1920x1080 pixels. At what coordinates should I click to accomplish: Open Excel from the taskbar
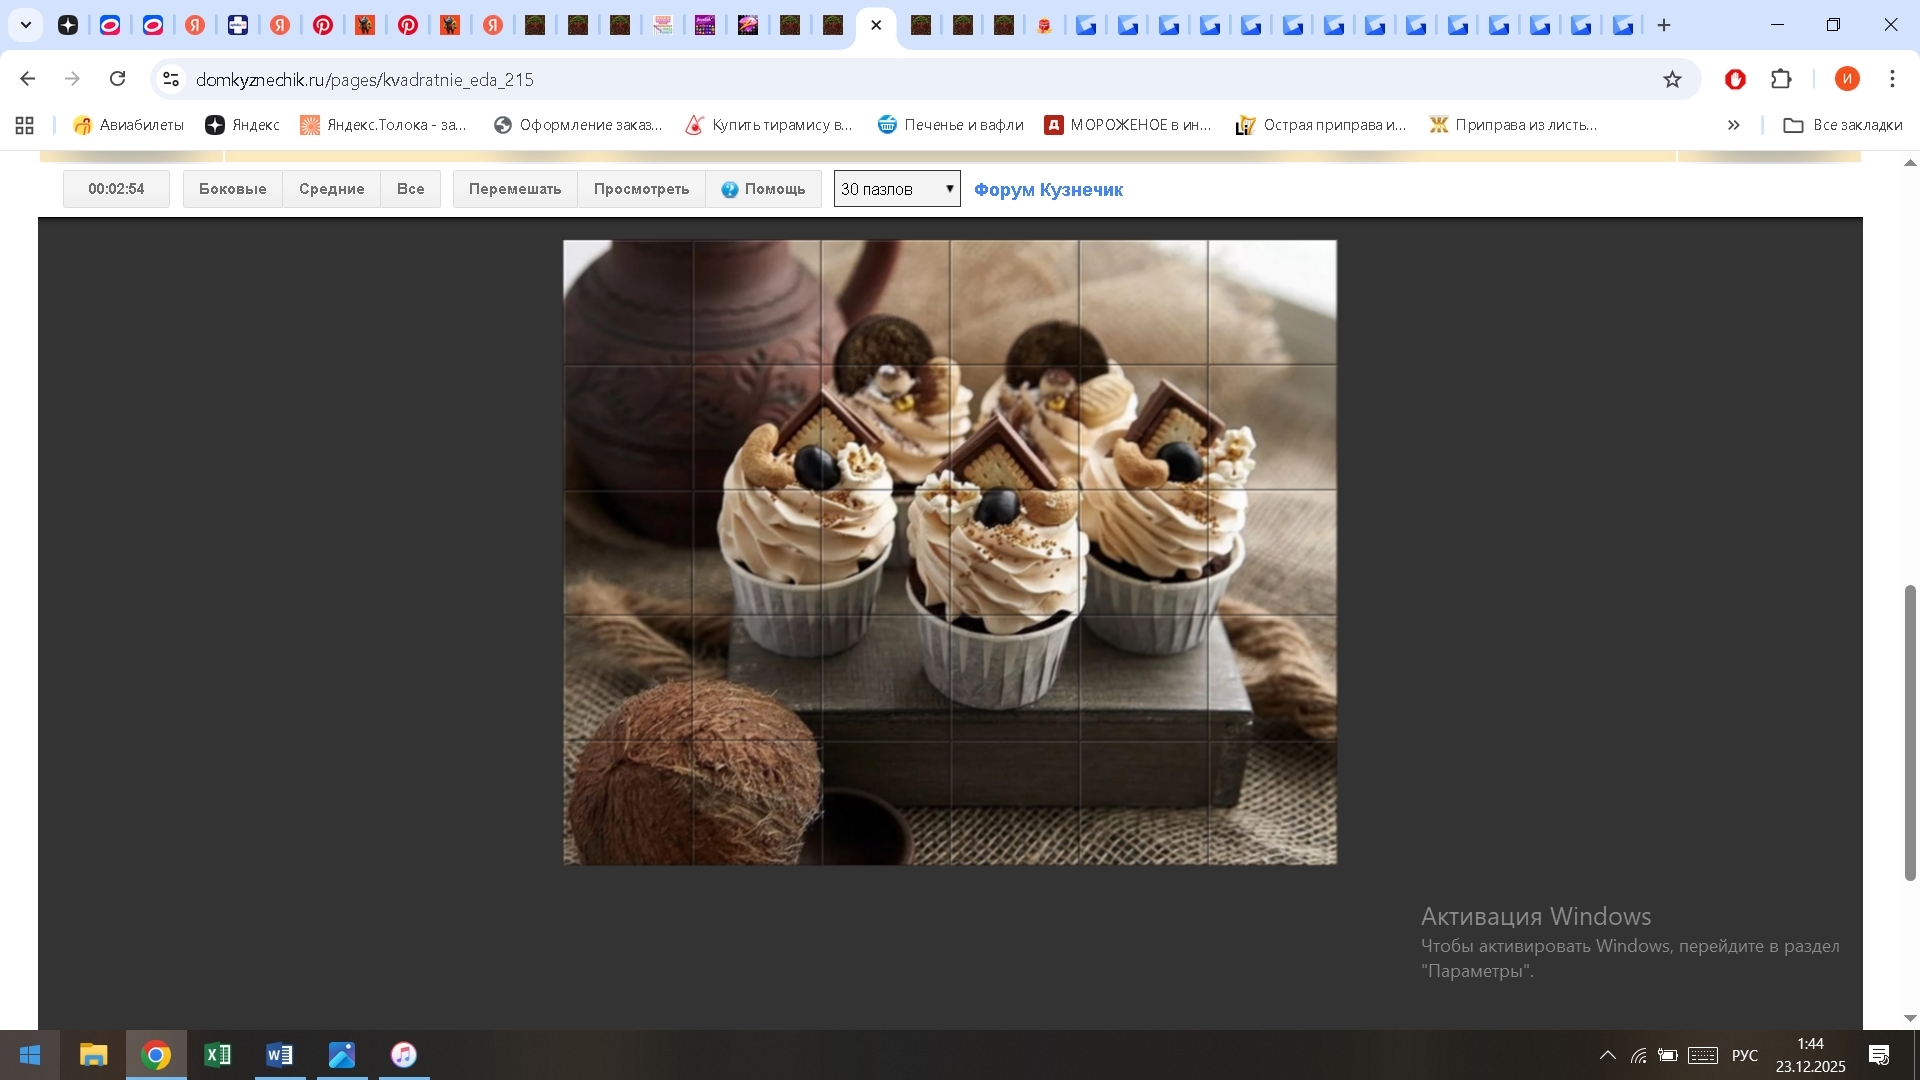tap(217, 1055)
